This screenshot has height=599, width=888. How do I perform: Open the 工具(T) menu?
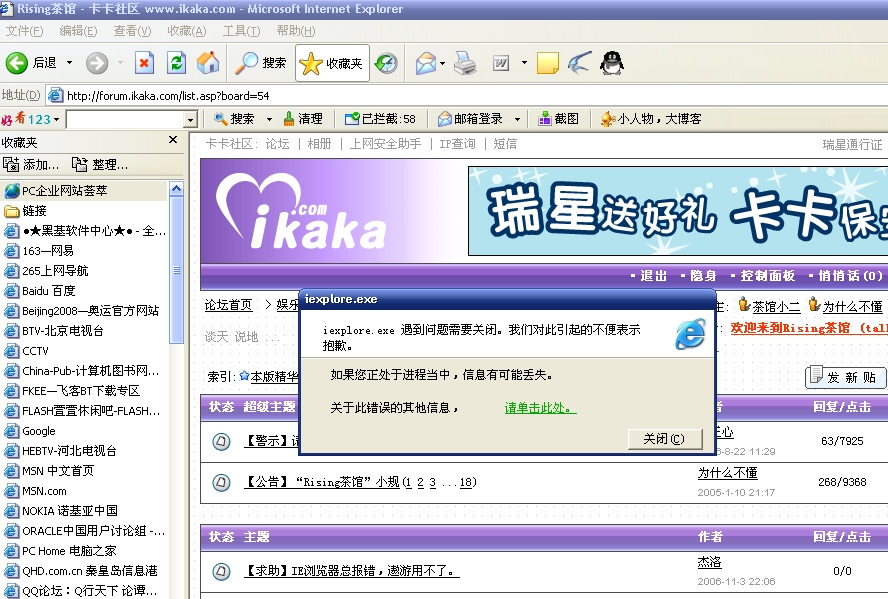pyautogui.click(x=241, y=31)
